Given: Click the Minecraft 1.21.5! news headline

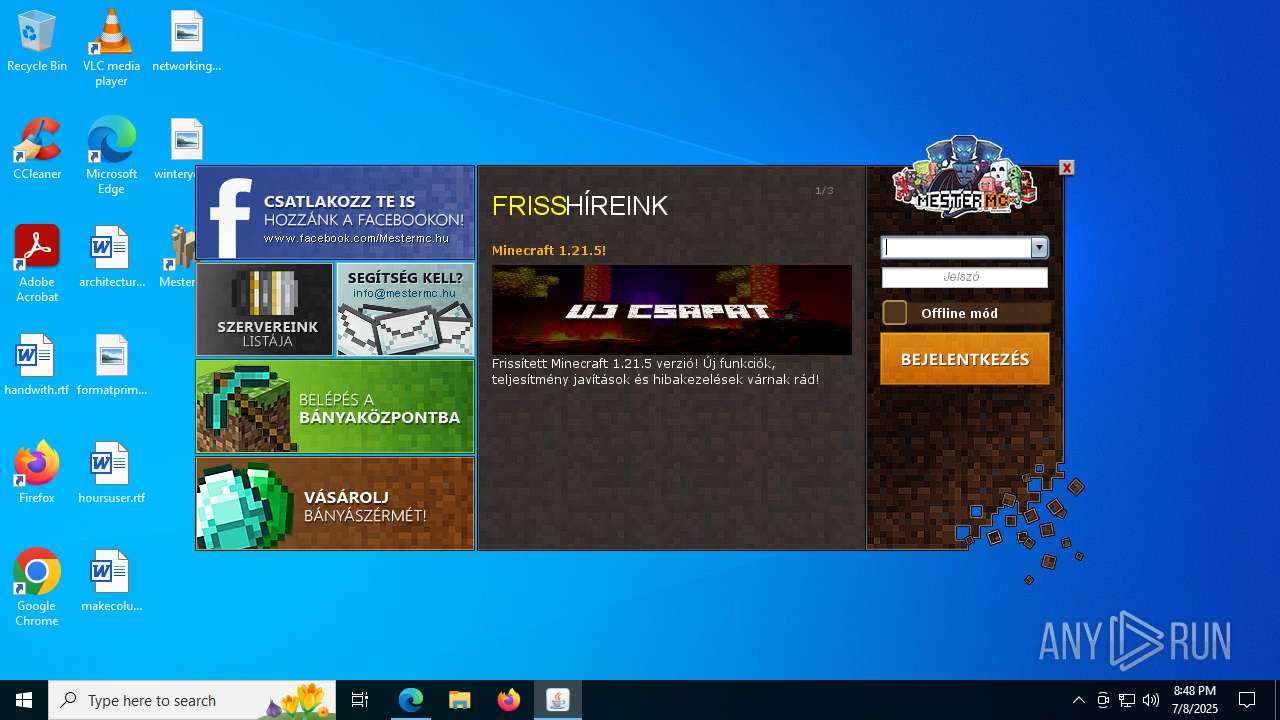Looking at the screenshot, I should (x=549, y=250).
